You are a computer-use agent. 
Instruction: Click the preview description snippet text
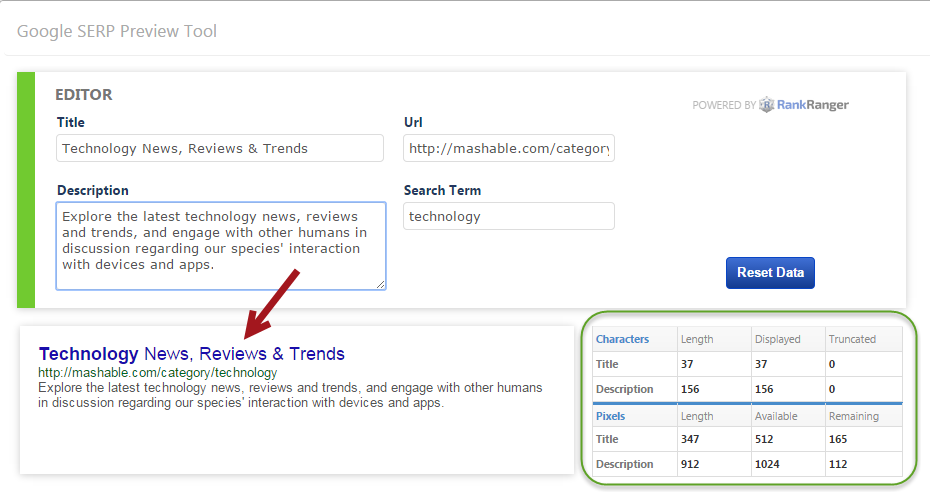coord(290,395)
